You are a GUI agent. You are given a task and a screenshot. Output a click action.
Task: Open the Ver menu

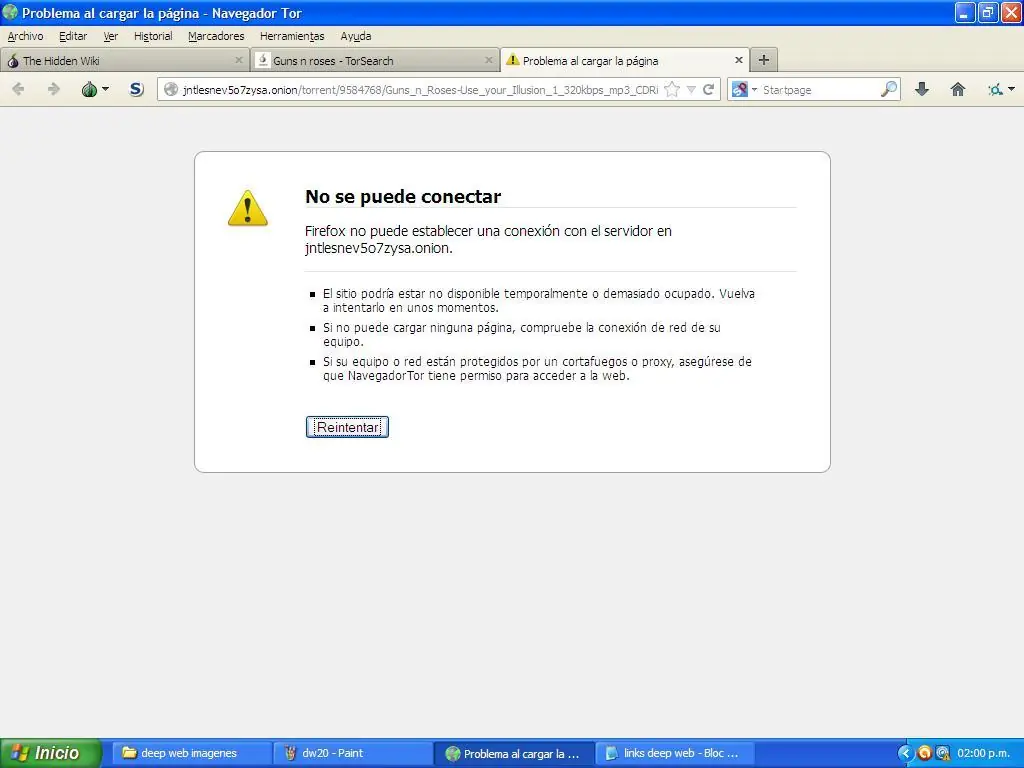110,36
